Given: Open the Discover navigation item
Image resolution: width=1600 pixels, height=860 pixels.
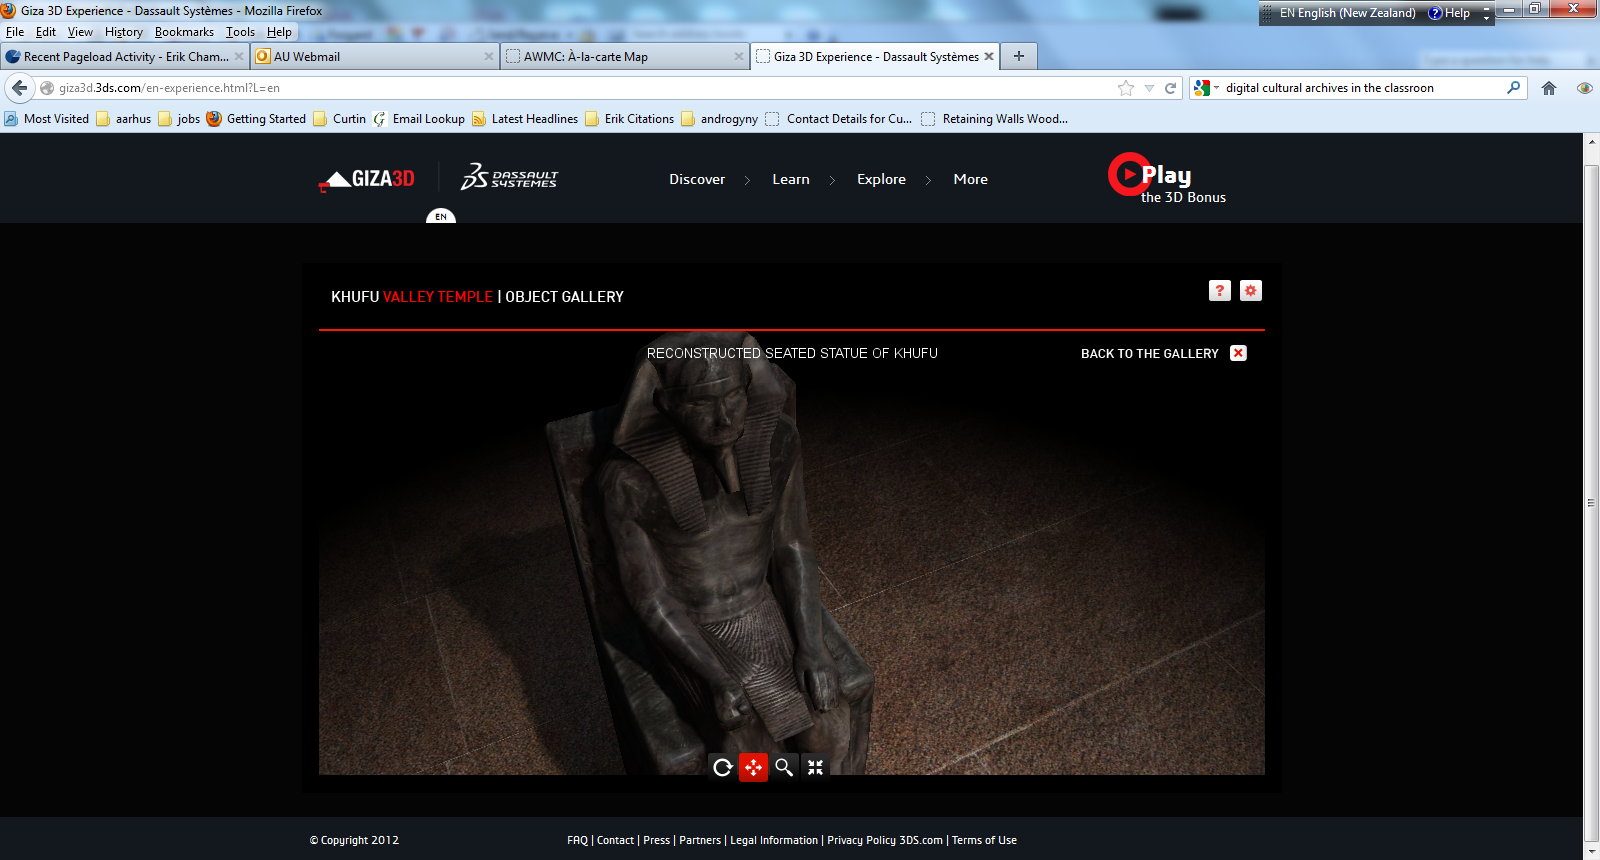Looking at the screenshot, I should [x=697, y=179].
